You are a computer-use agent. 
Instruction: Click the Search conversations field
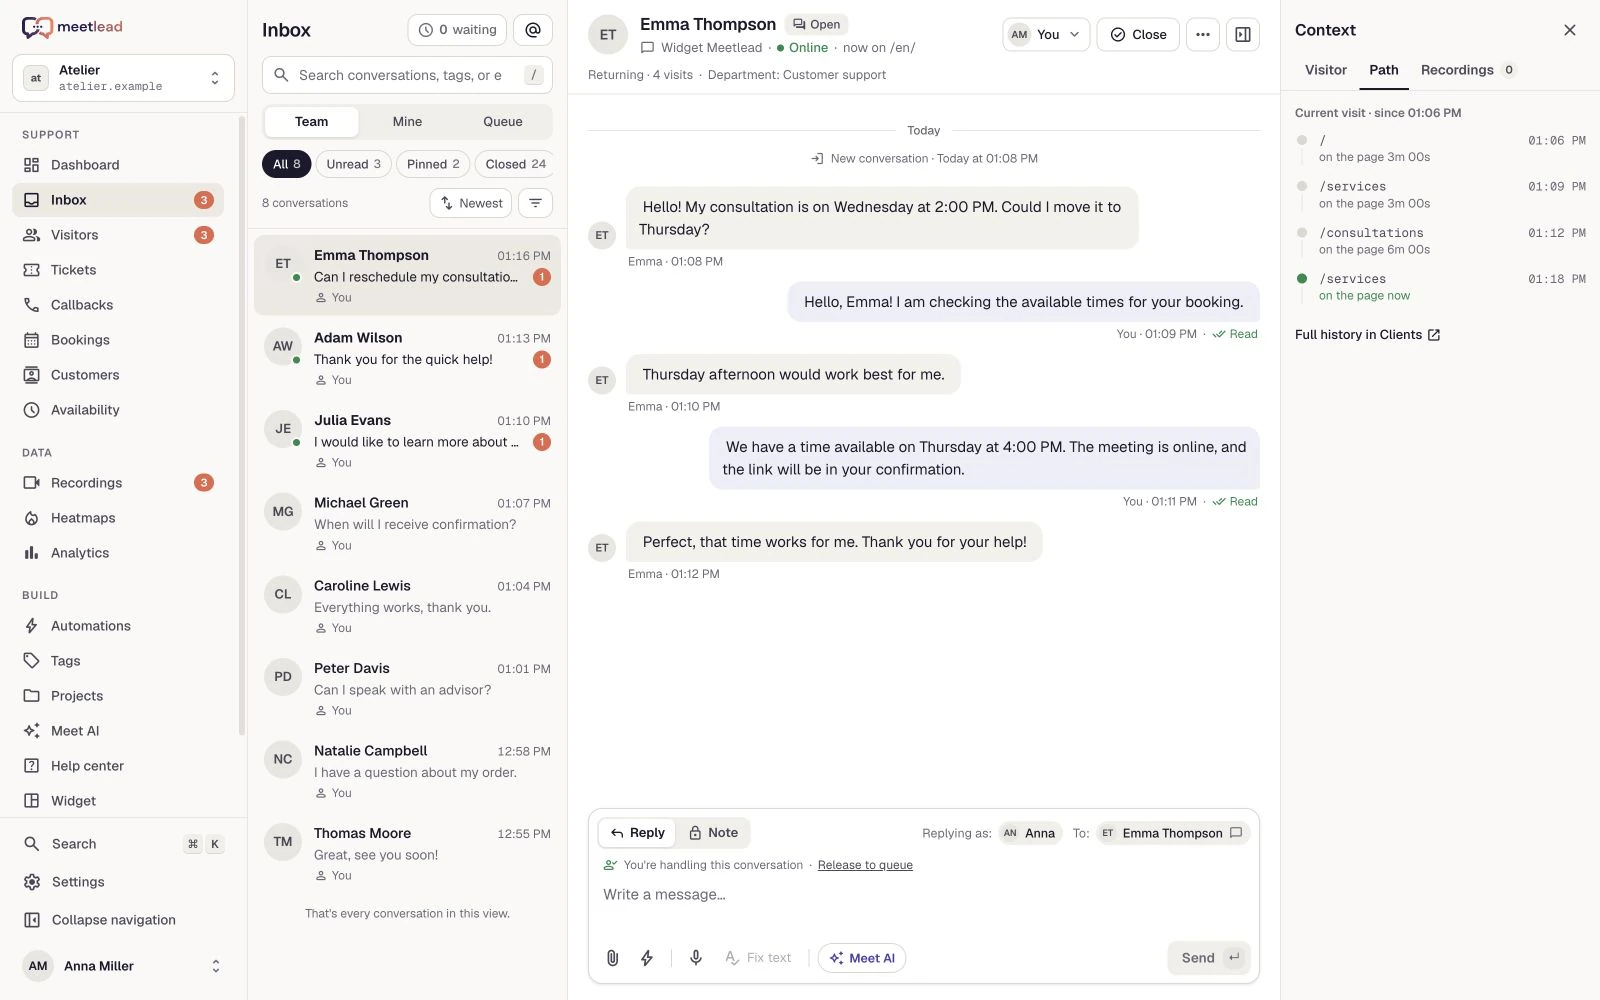[x=407, y=75]
